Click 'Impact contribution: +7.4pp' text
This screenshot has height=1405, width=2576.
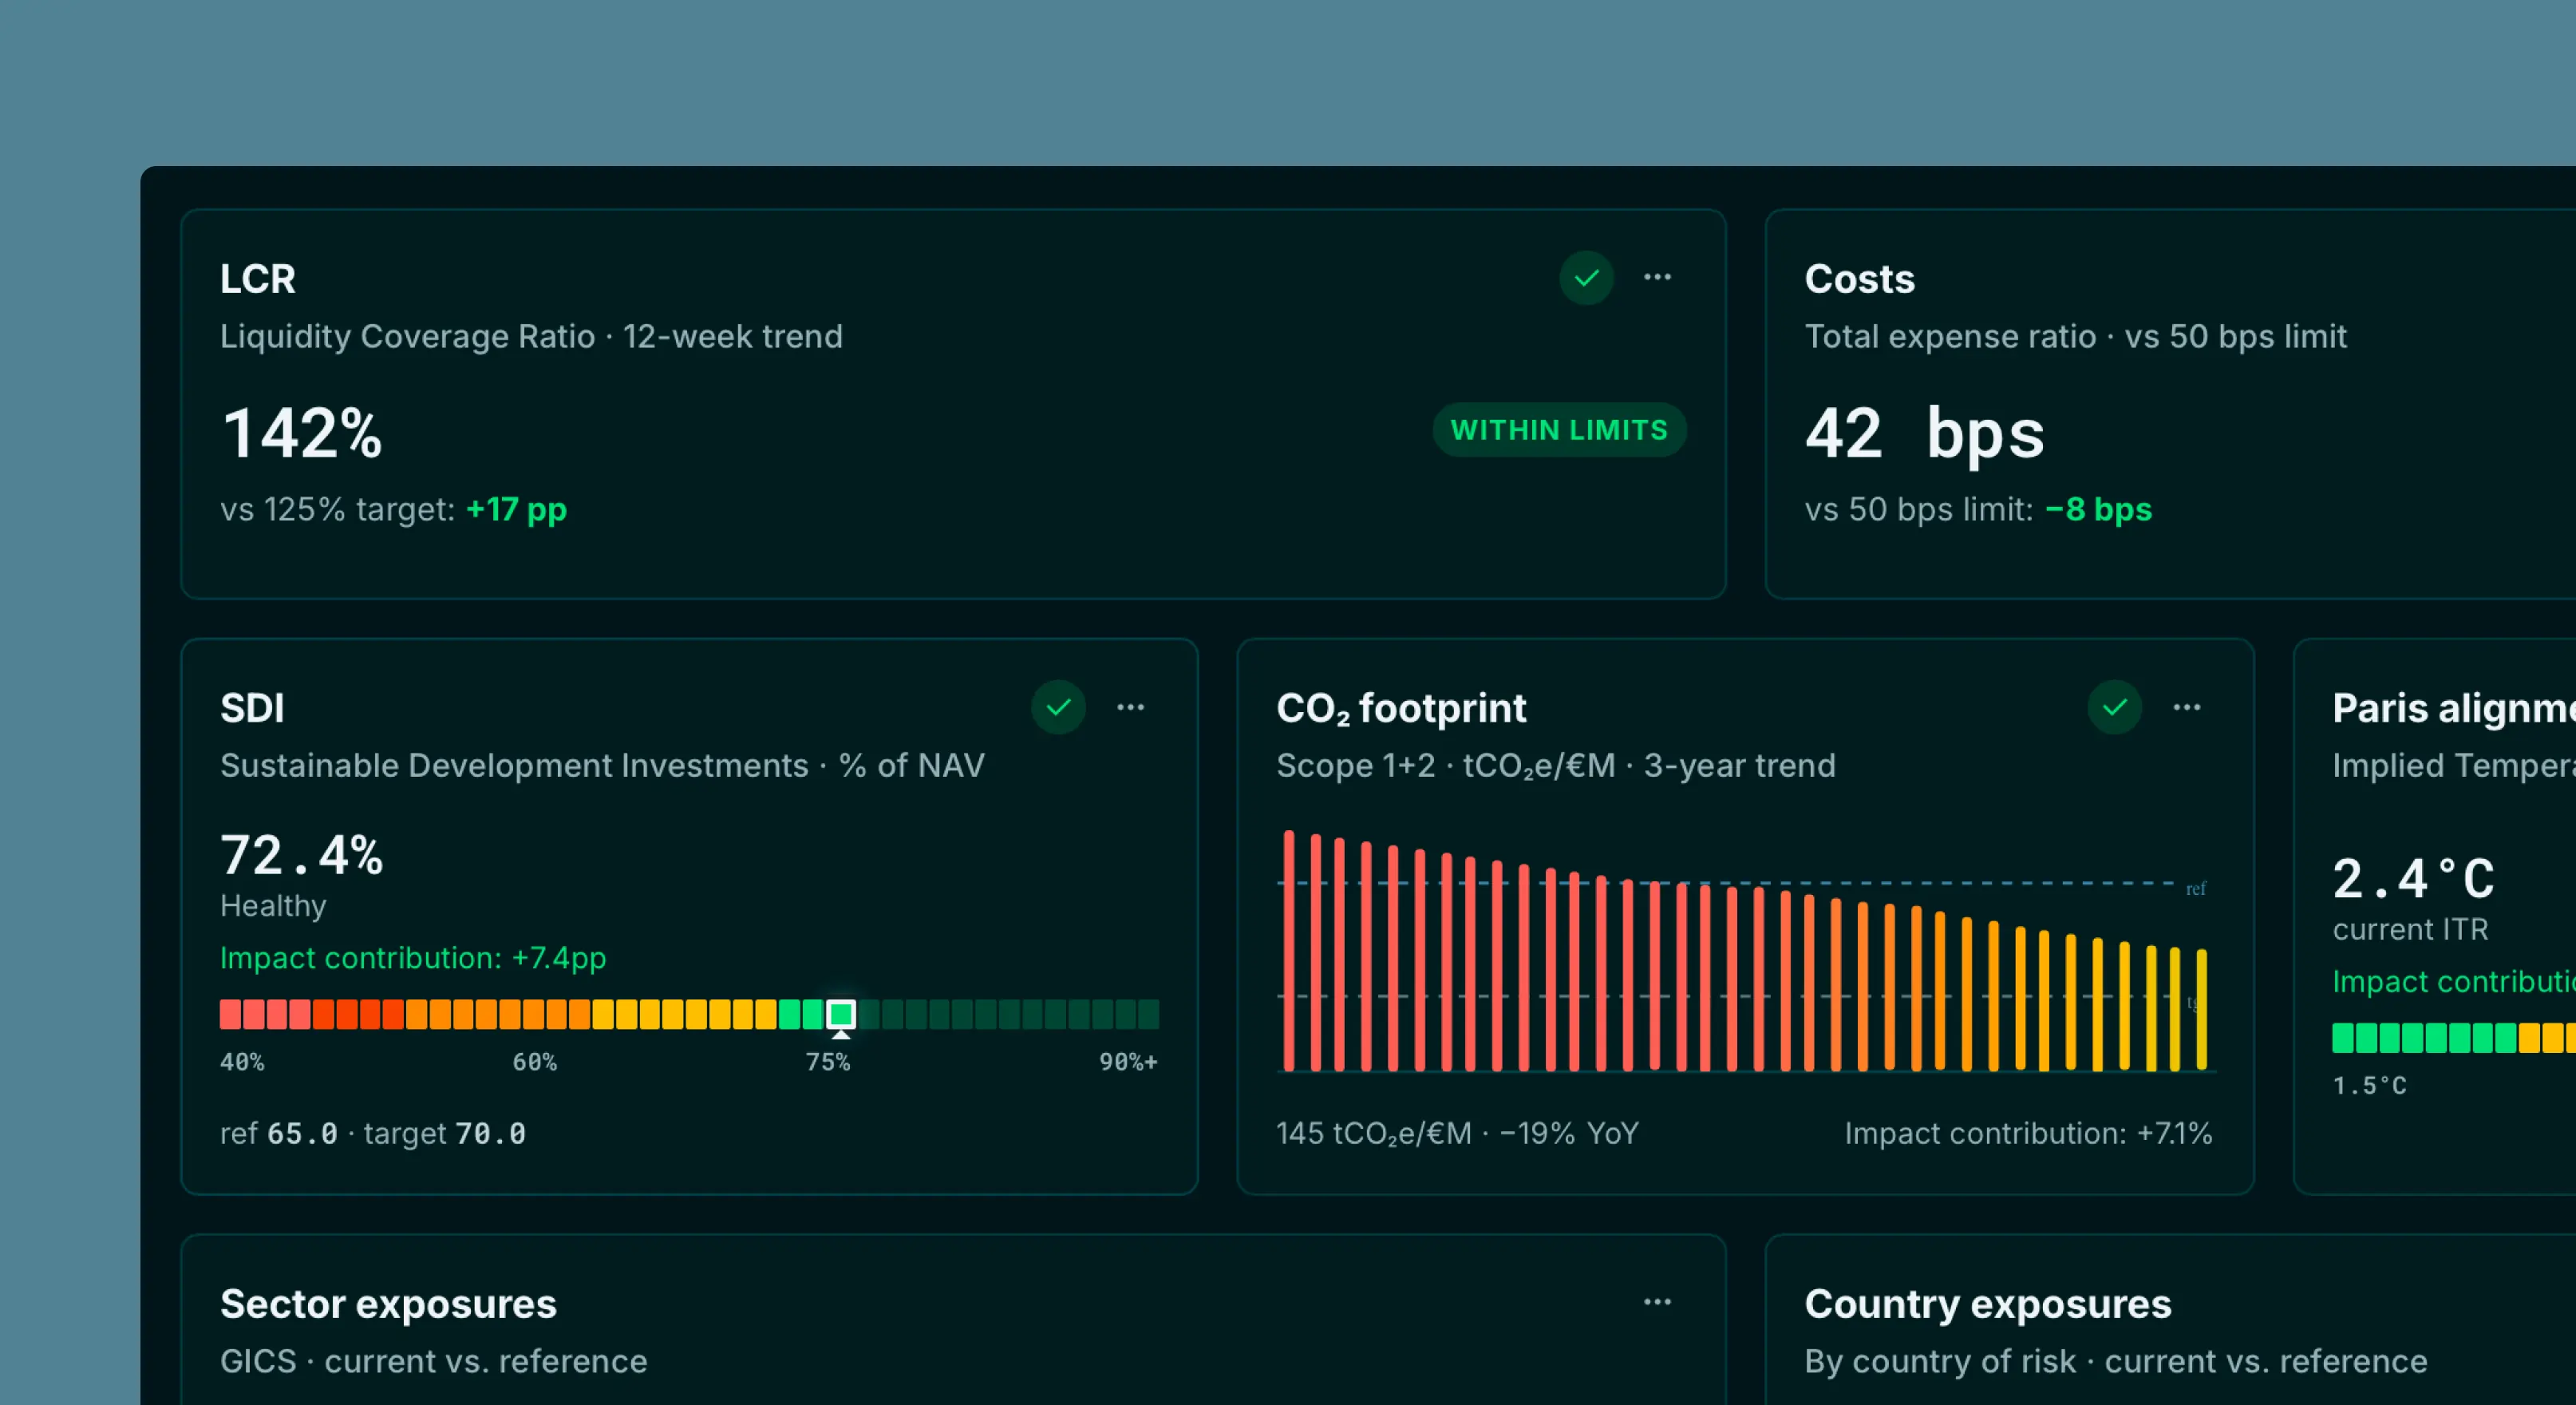point(413,958)
